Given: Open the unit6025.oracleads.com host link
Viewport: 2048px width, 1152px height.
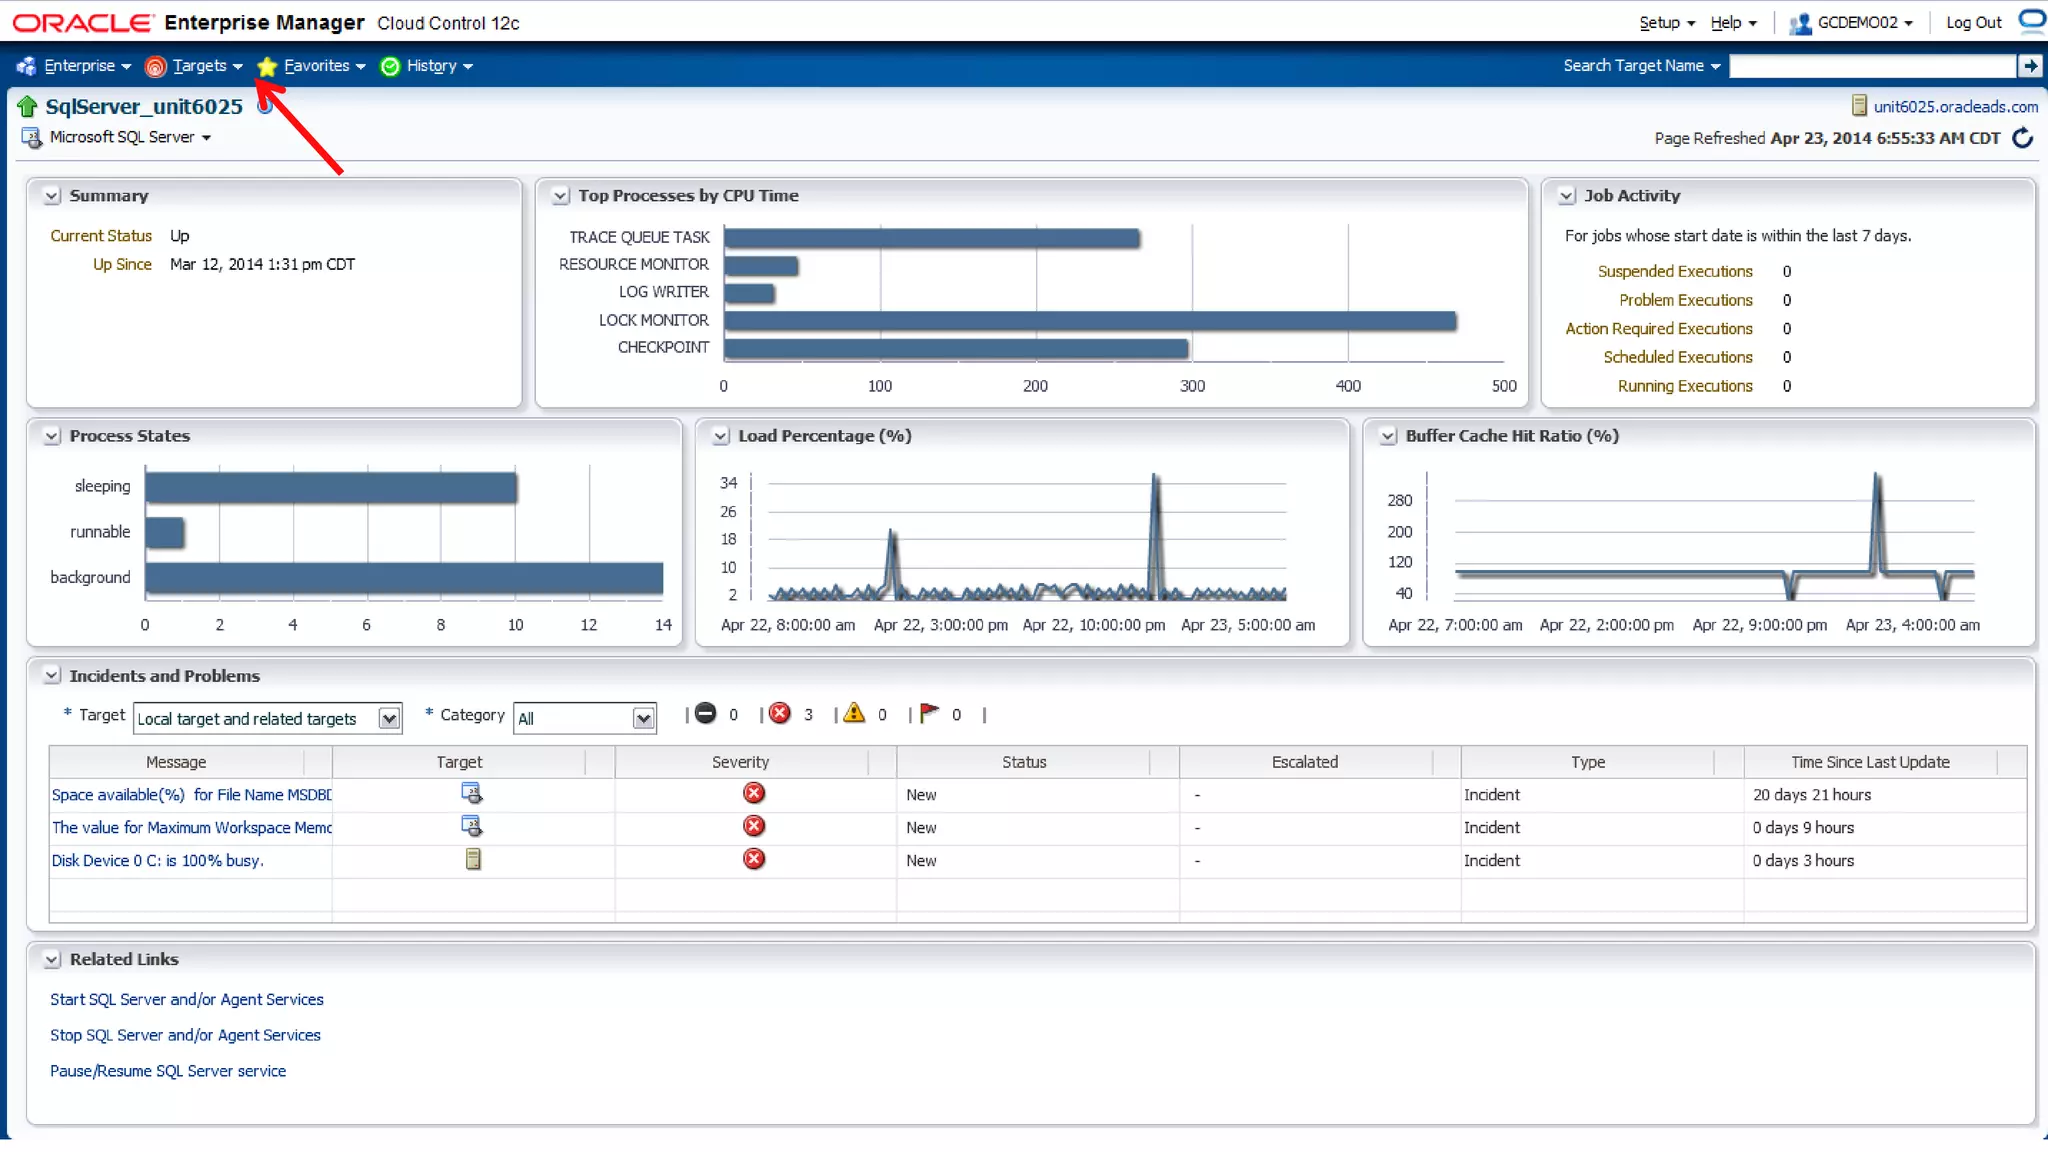Looking at the screenshot, I should (1955, 106).
